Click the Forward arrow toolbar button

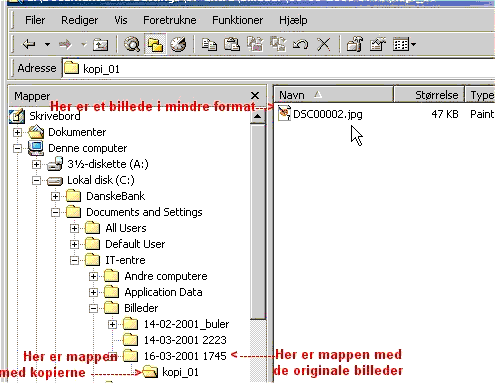click(65, 44)
